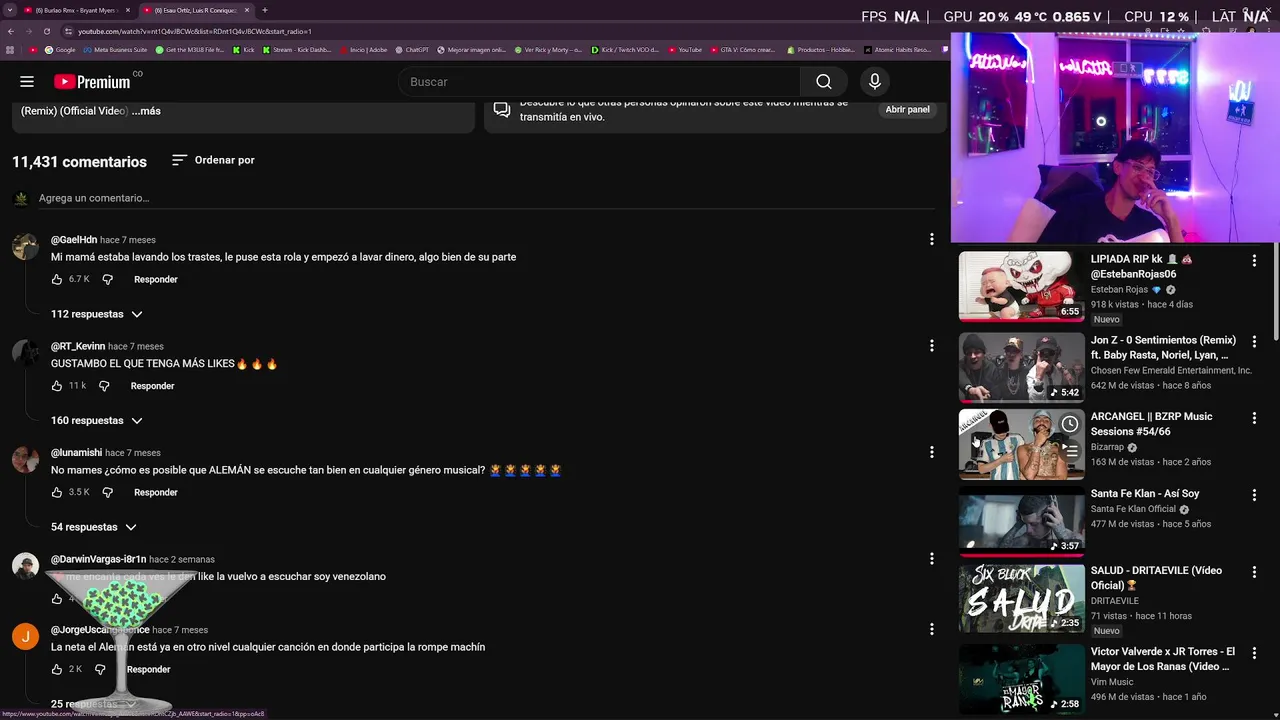Expand 112 respuestas under @GaelHdn
1280x720 pixels.
97,314
